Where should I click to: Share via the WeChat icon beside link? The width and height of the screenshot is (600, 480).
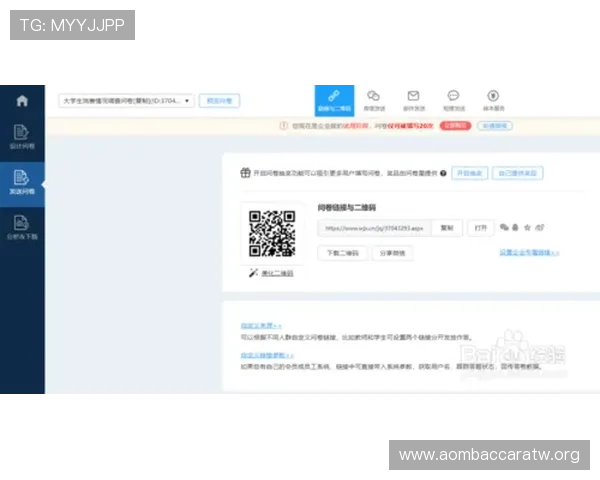point(504,227)
